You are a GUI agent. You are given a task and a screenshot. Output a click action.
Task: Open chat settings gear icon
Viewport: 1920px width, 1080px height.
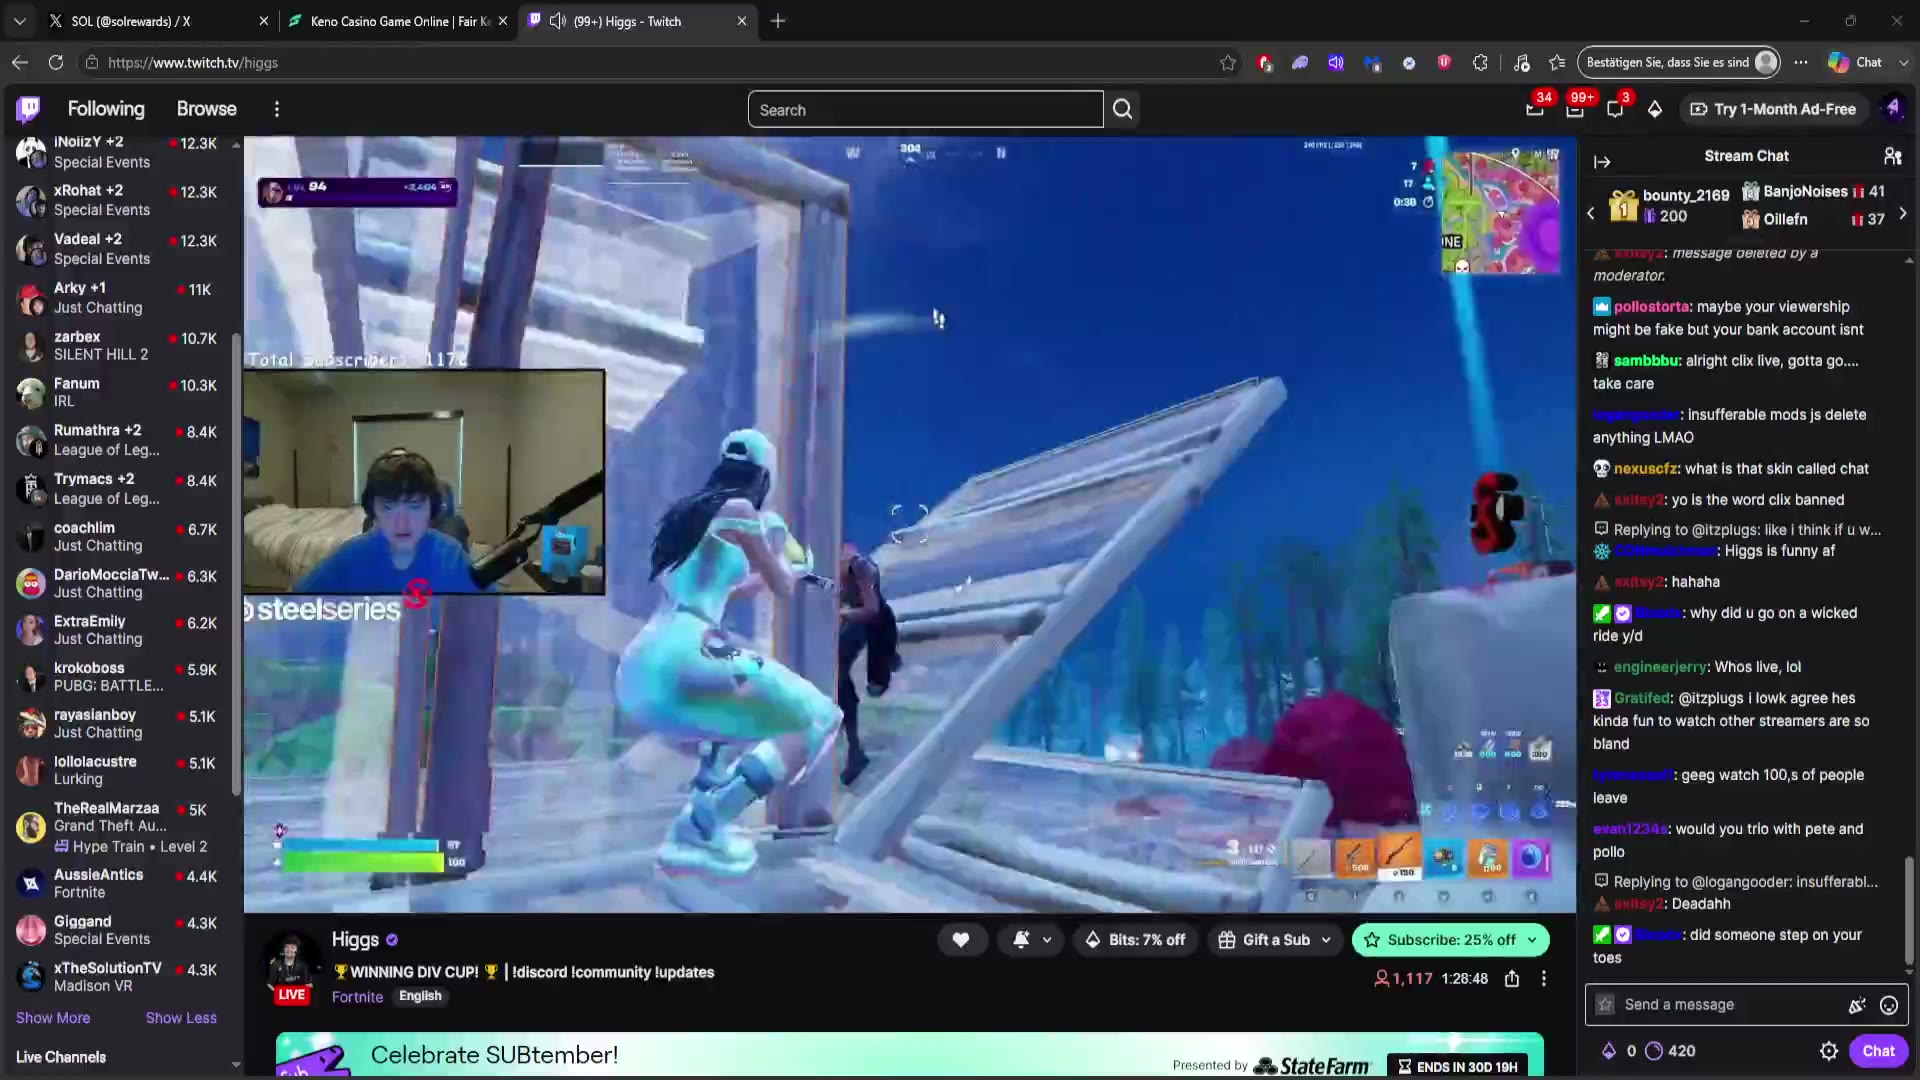pos(1829,1051)
